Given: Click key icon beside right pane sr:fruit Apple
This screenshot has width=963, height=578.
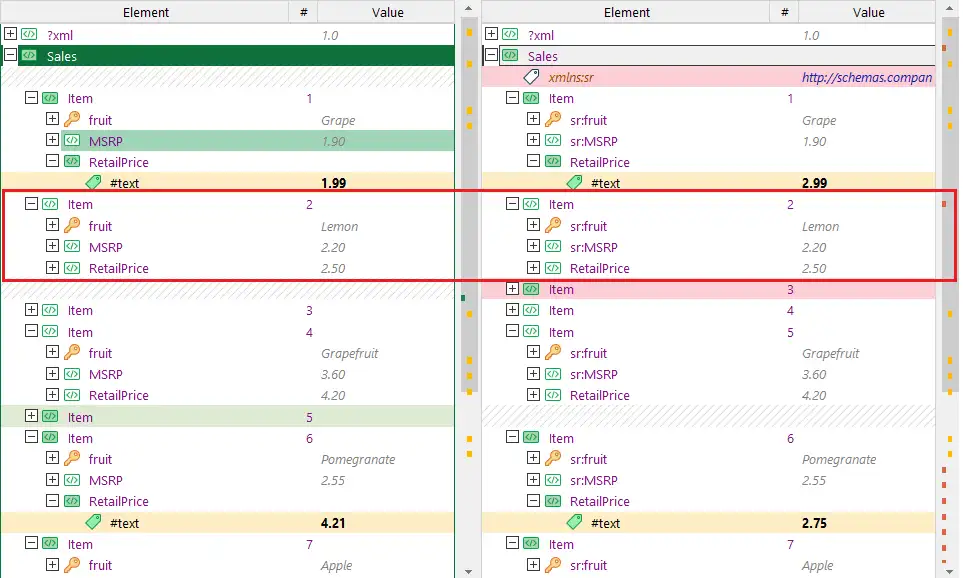Looking at the screenshot, I should coord(553,564).
